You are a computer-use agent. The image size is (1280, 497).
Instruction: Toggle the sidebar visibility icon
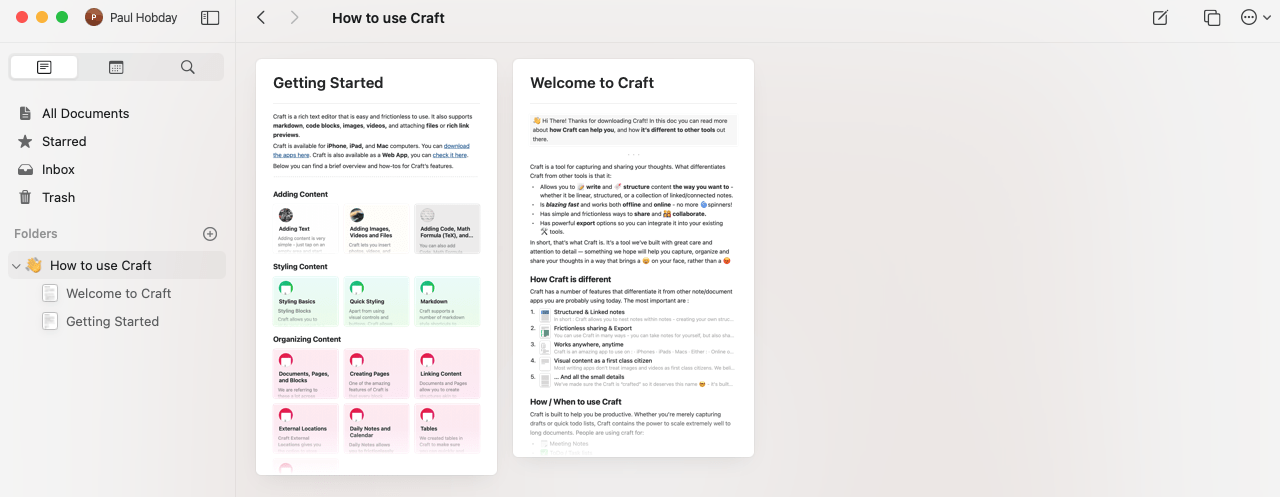[210, 17]
